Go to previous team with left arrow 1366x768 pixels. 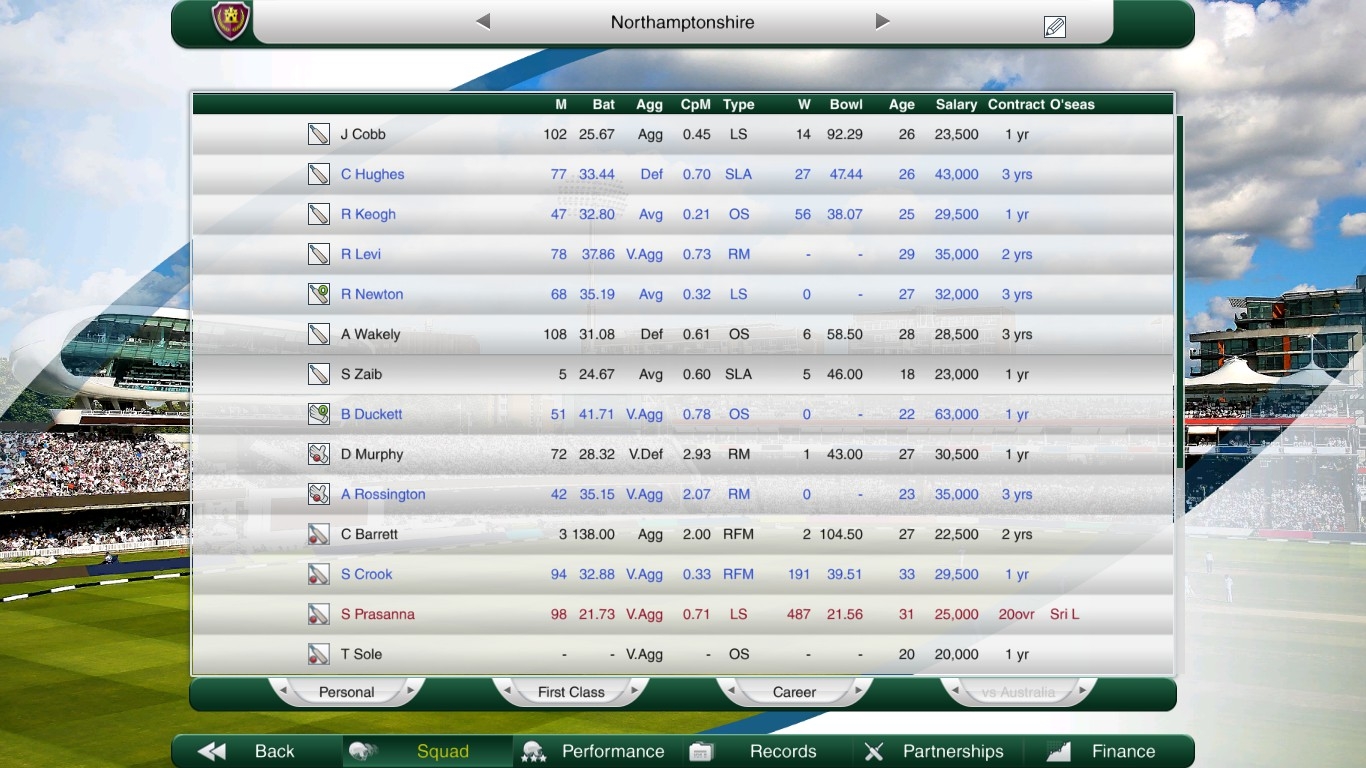click(x=483, y=21)
